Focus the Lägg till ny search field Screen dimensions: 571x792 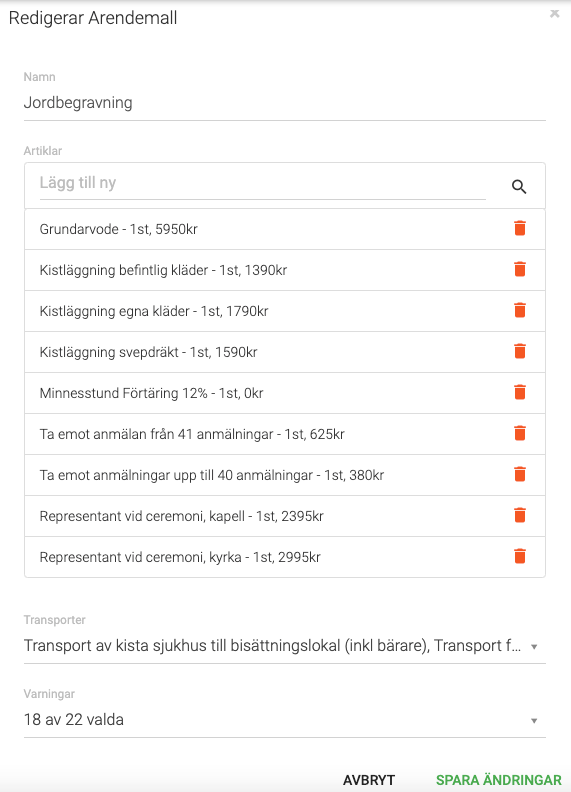[263, 183]
